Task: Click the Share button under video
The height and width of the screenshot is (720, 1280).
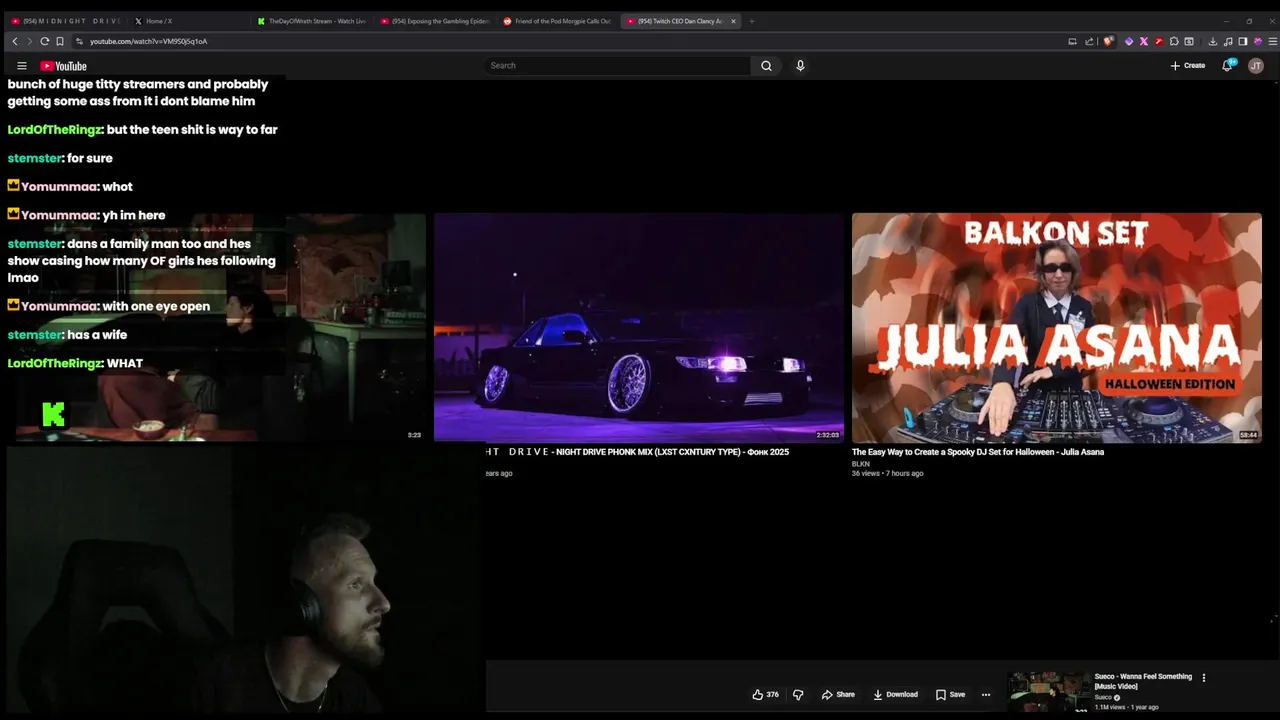Action: tap(838, 694)
